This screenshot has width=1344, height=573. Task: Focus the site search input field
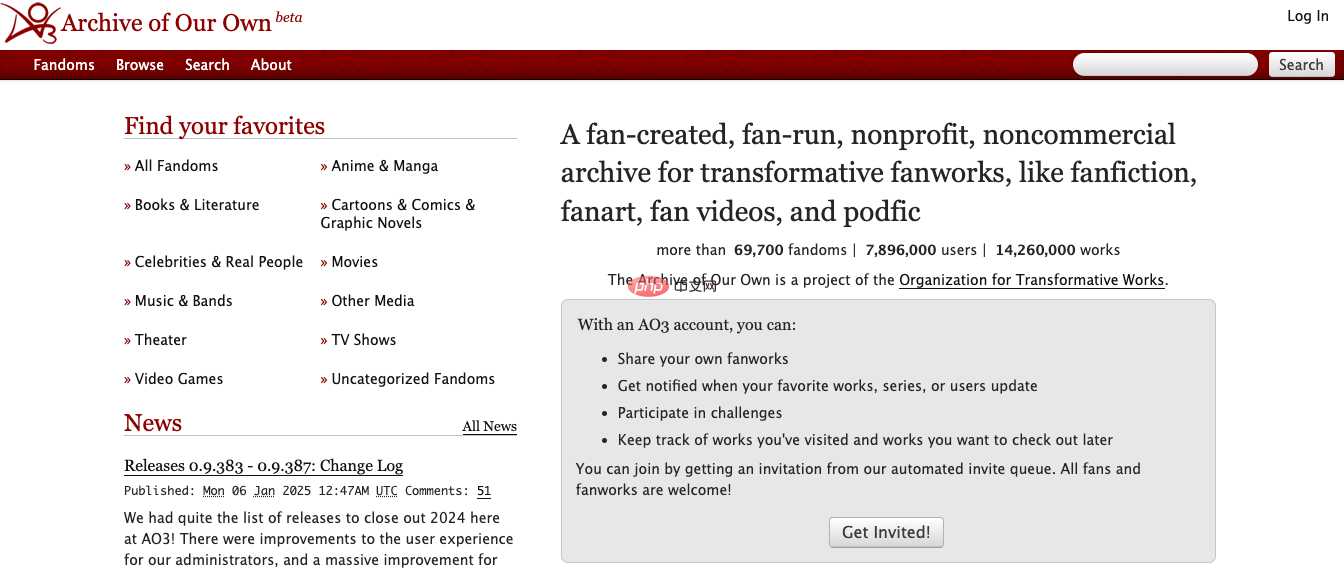[1165, 65]
